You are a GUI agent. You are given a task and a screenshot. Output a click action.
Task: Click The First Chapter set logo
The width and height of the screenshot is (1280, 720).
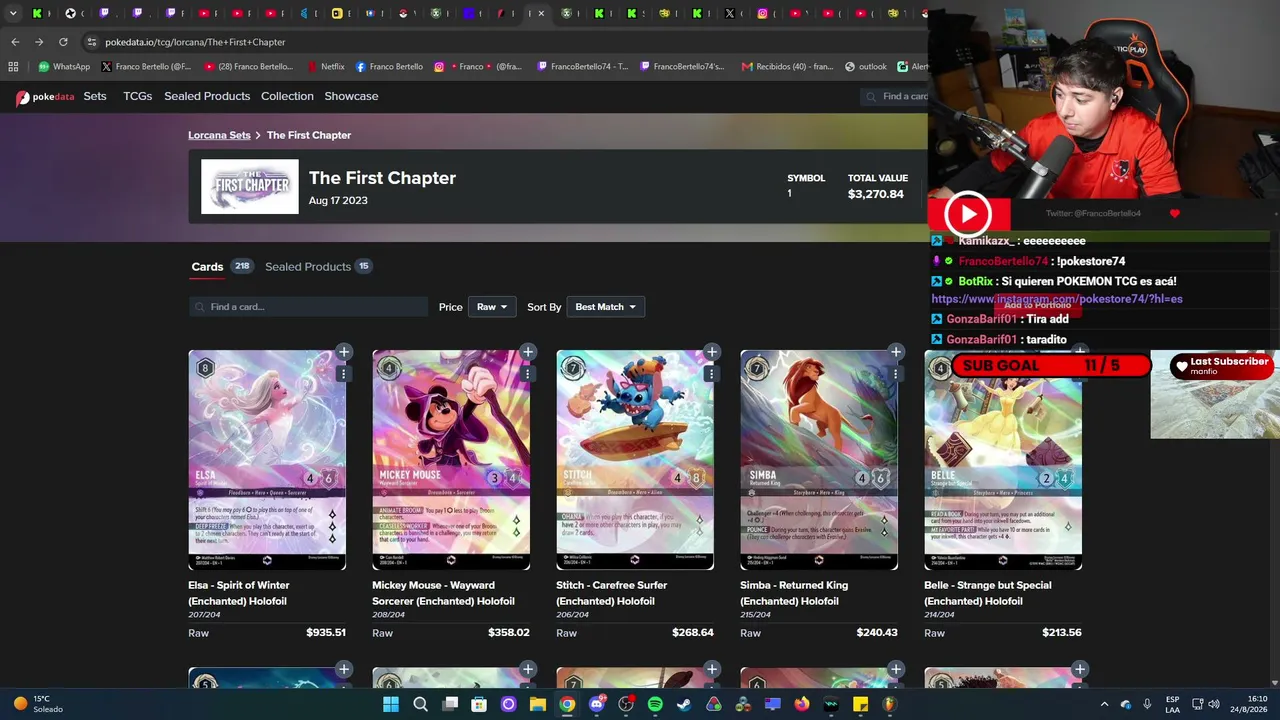250,187
